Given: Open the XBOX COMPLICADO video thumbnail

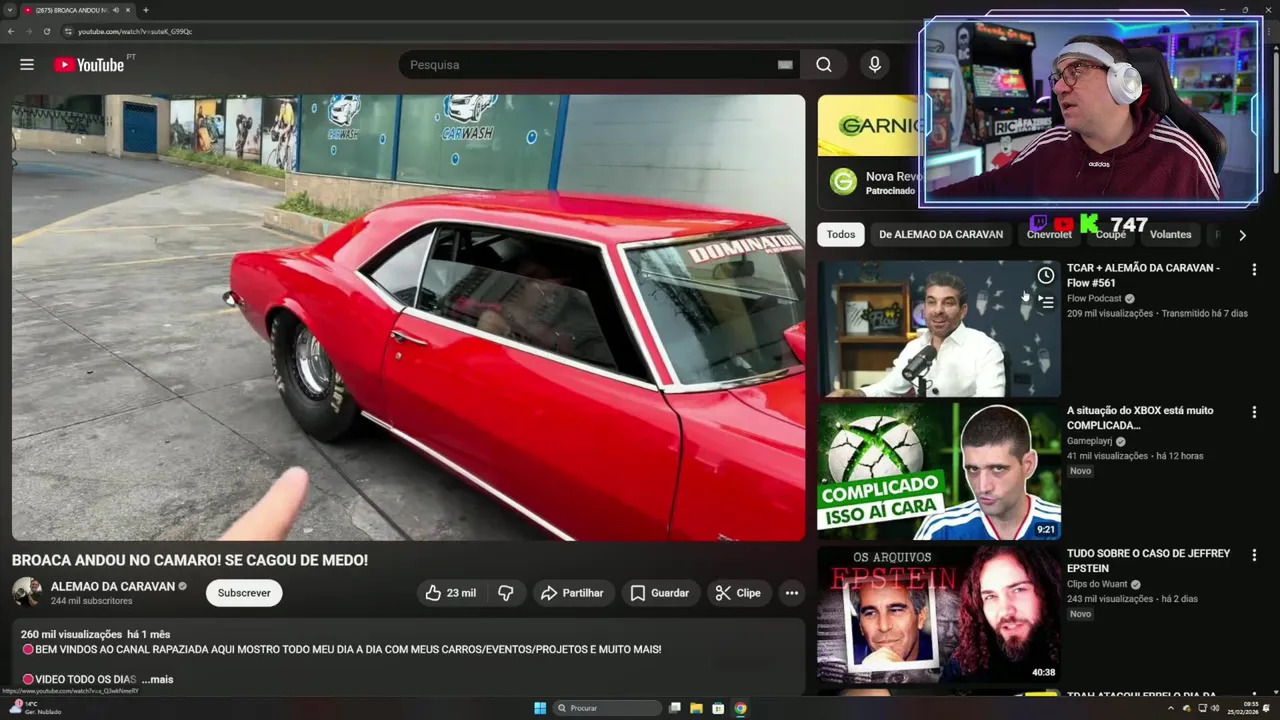Looking at the screenshot, I should pyautogui.click(x=939, y=472).
